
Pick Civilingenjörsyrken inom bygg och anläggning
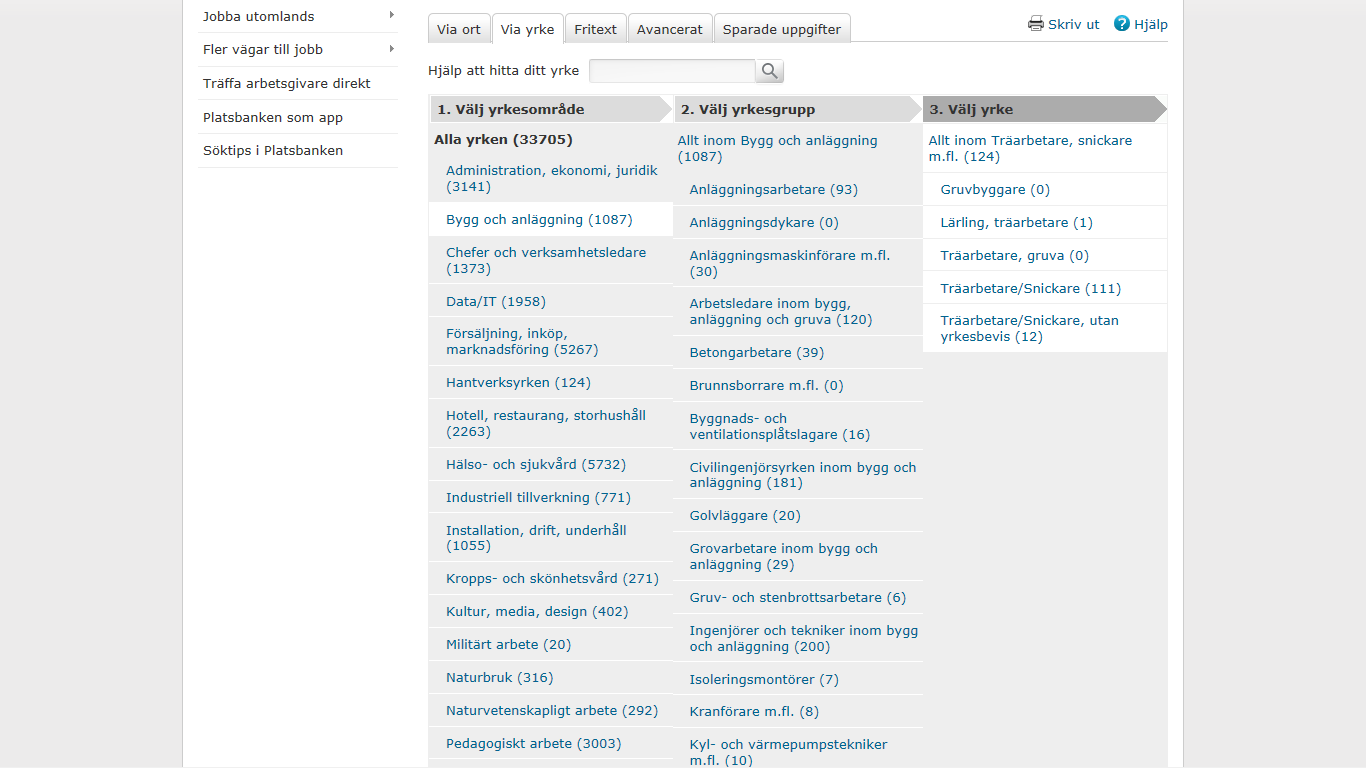pyautogui.click(x=803, y=475)
